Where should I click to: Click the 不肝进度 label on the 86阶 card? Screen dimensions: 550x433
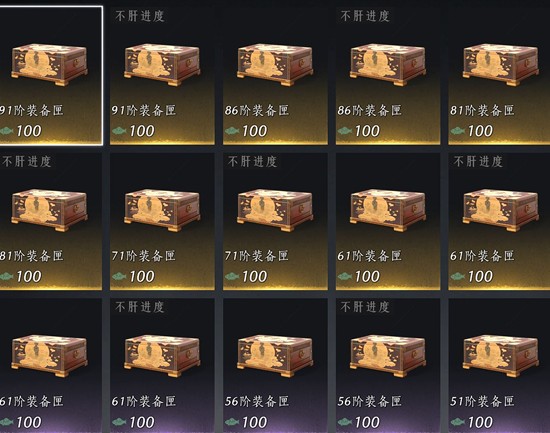click(365, 16)
